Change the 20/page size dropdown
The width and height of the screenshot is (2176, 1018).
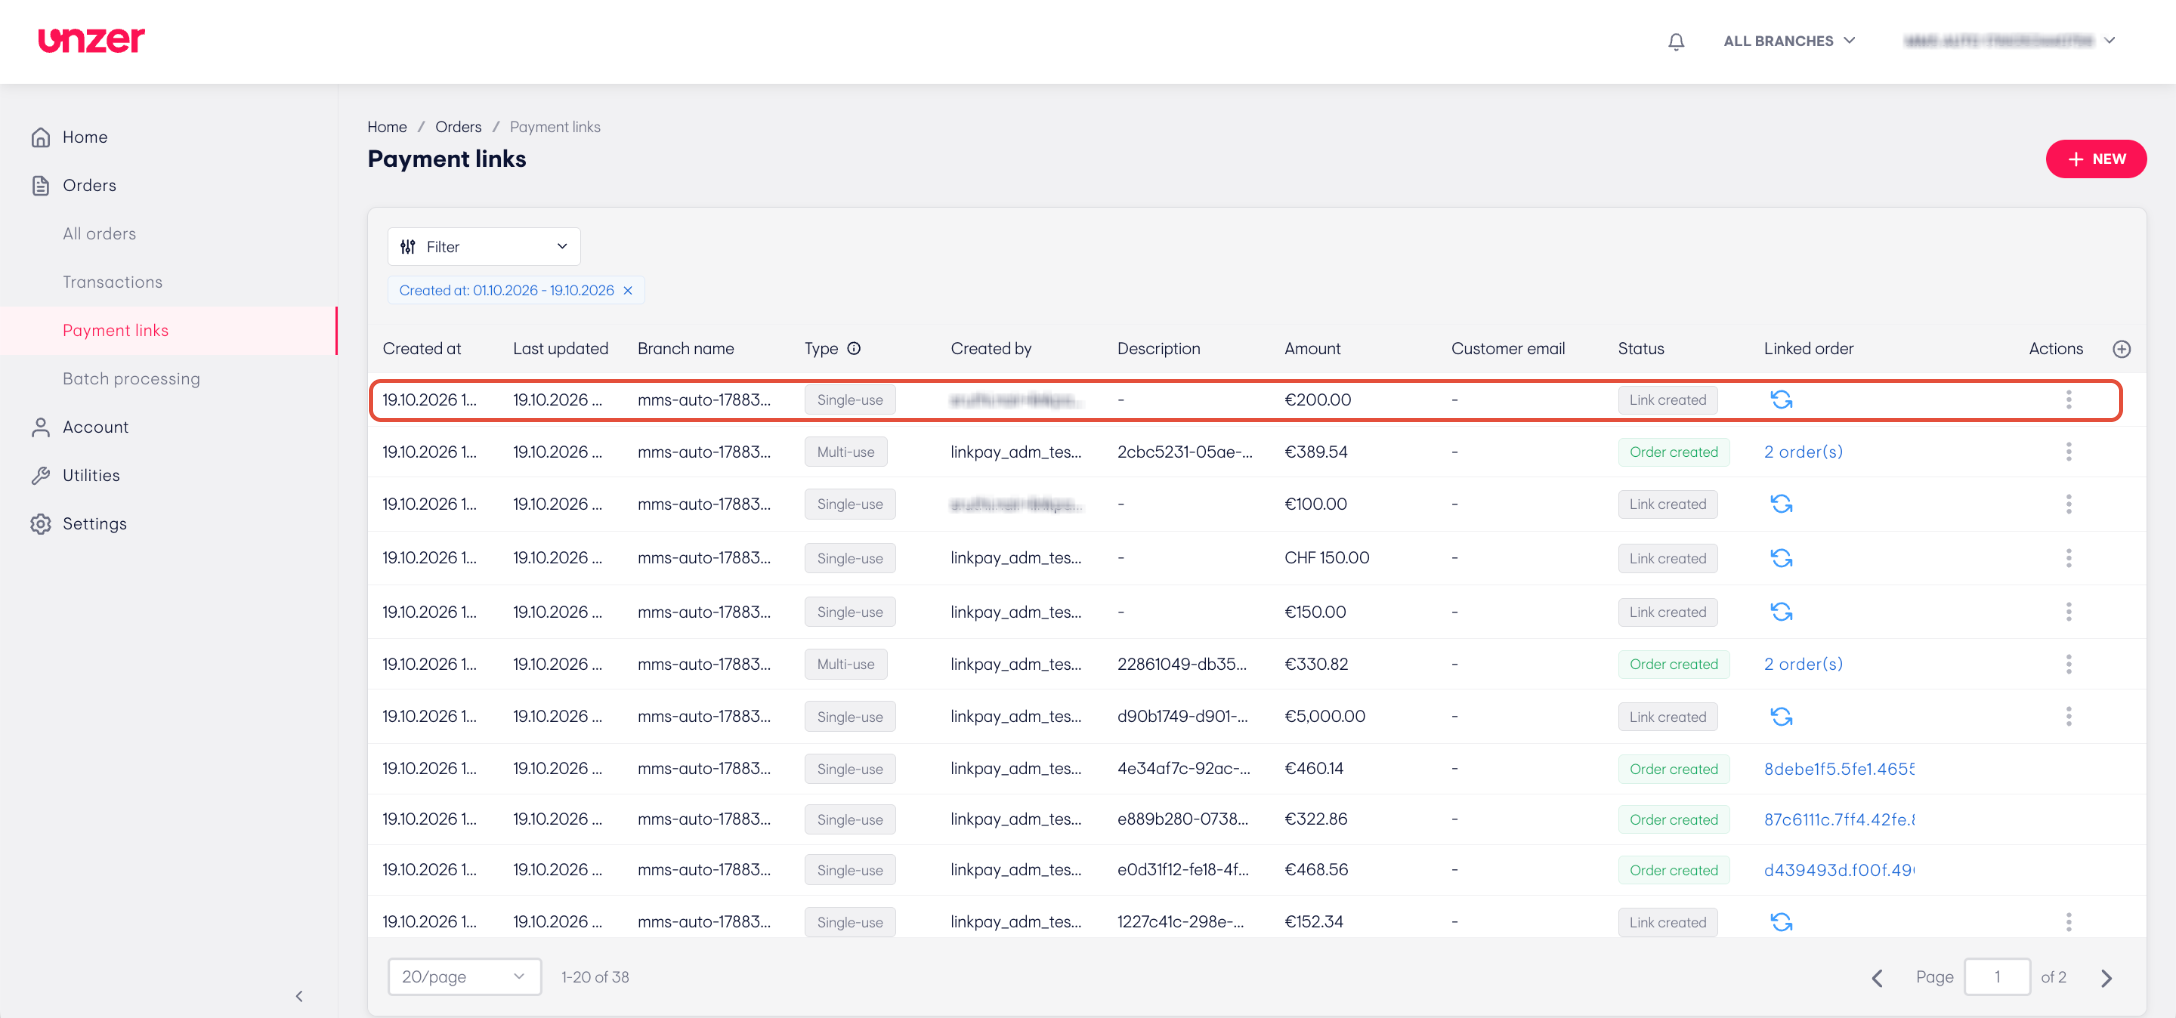click(x=465, y=977)
